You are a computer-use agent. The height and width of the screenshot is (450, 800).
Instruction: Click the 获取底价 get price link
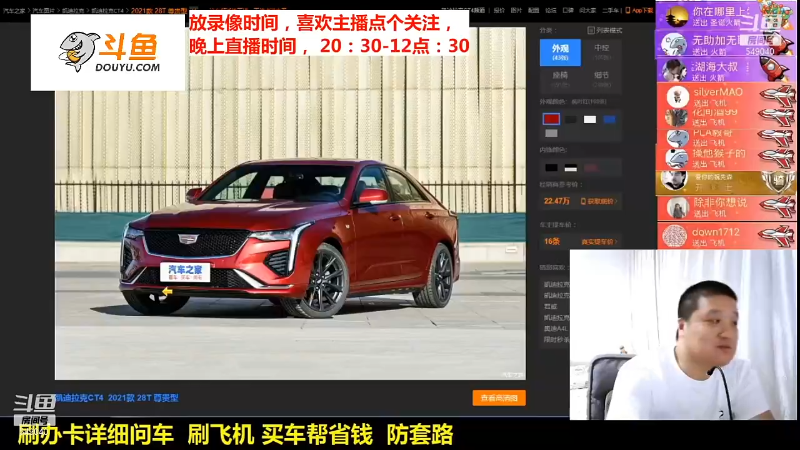(599, 202)
